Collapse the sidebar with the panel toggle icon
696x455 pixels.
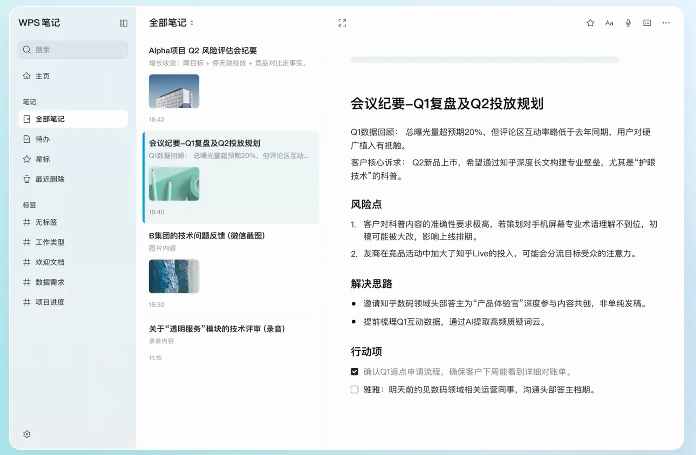(123, 23)
